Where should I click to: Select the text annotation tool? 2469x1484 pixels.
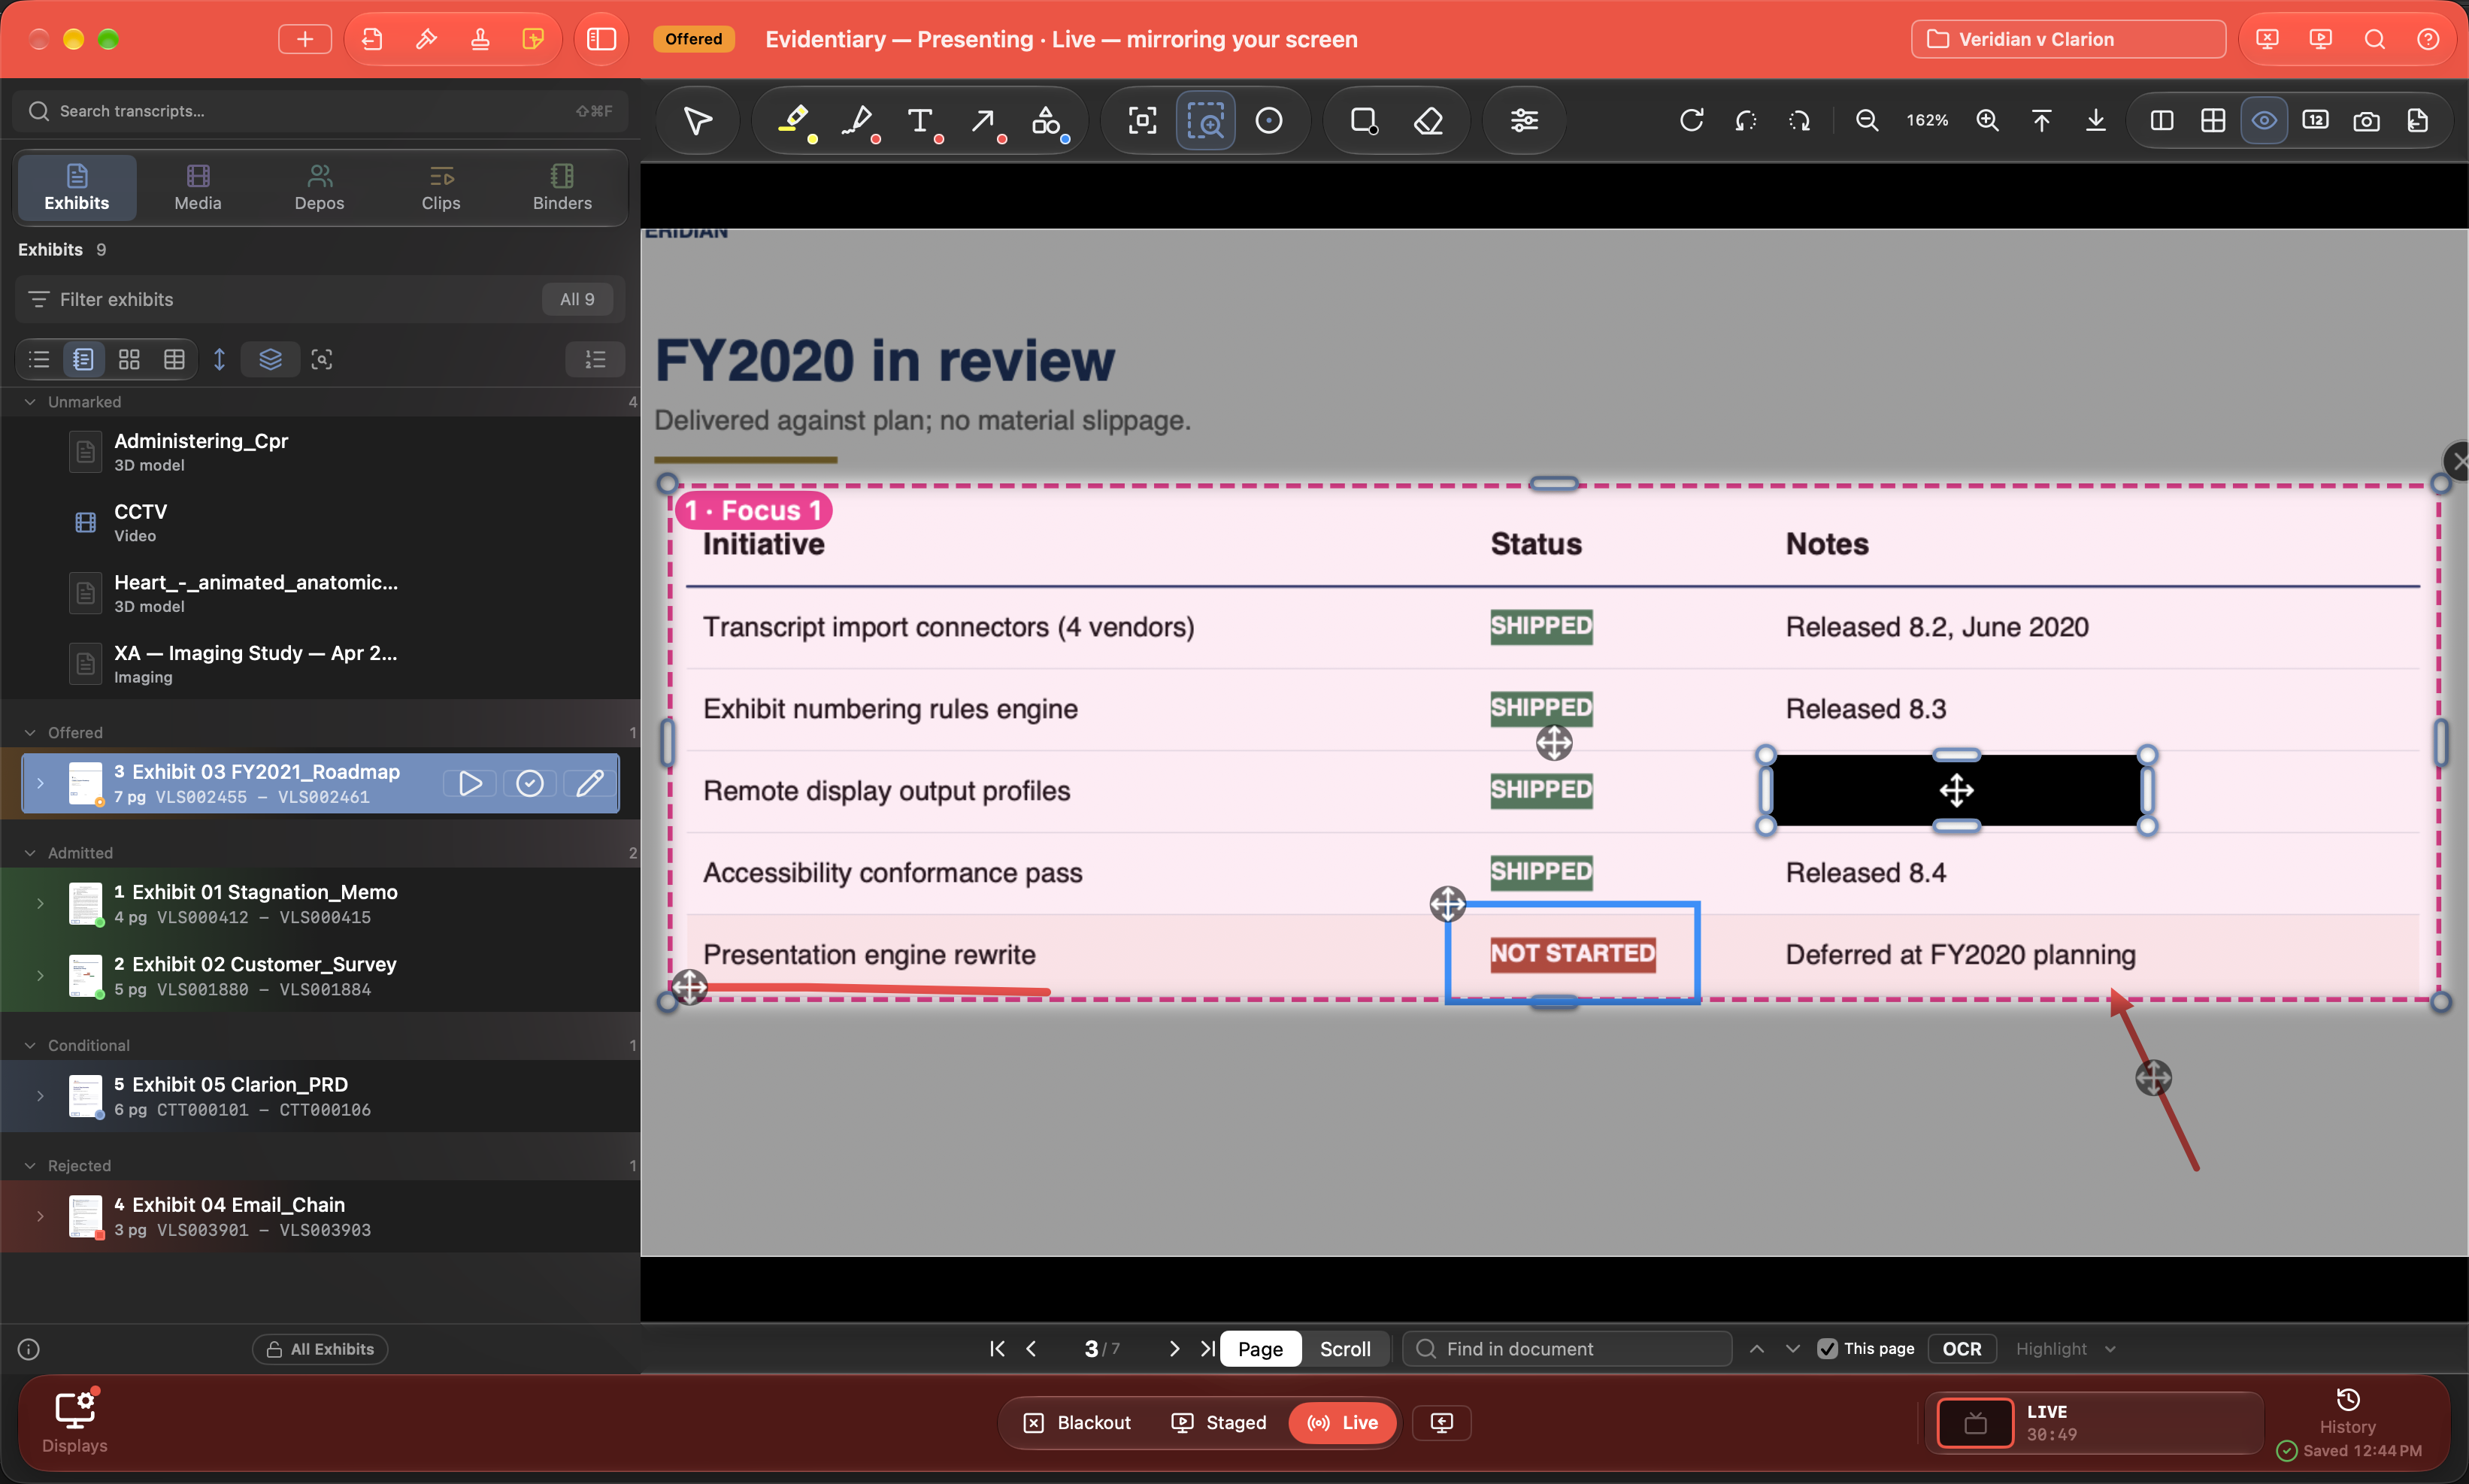click(x=920, y=121)
